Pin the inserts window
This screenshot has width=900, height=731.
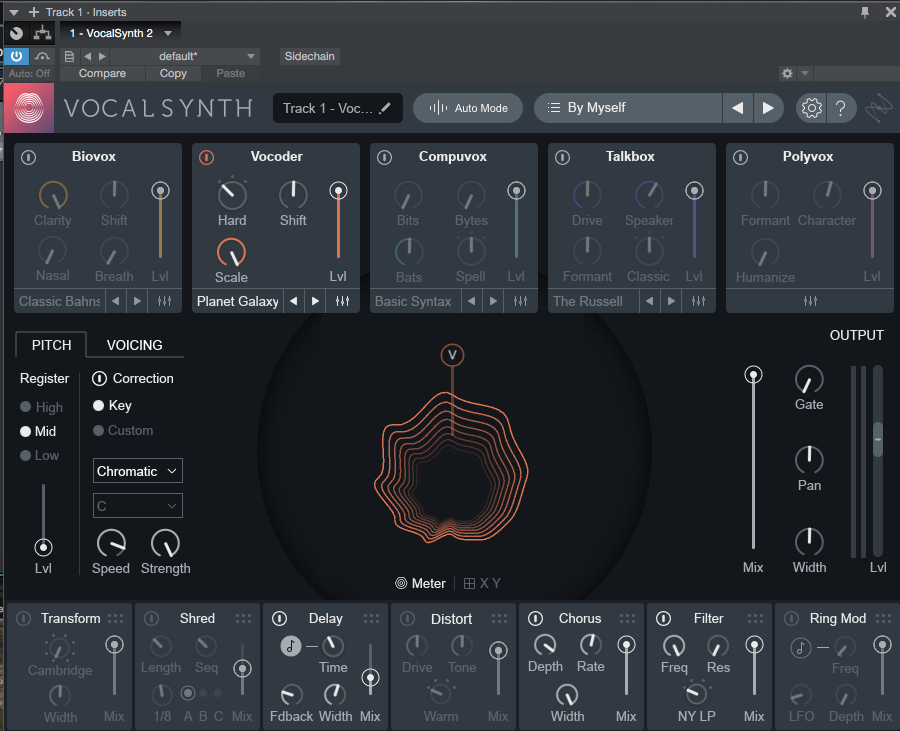864,12
